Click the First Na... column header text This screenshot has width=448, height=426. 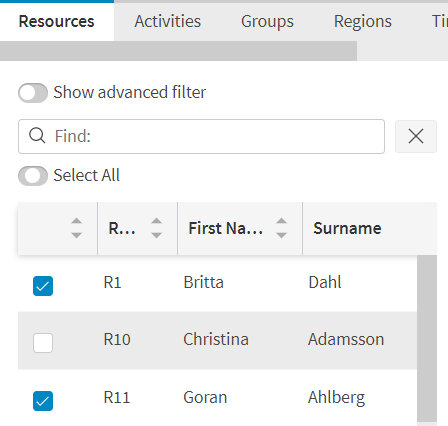coord(226,229)
